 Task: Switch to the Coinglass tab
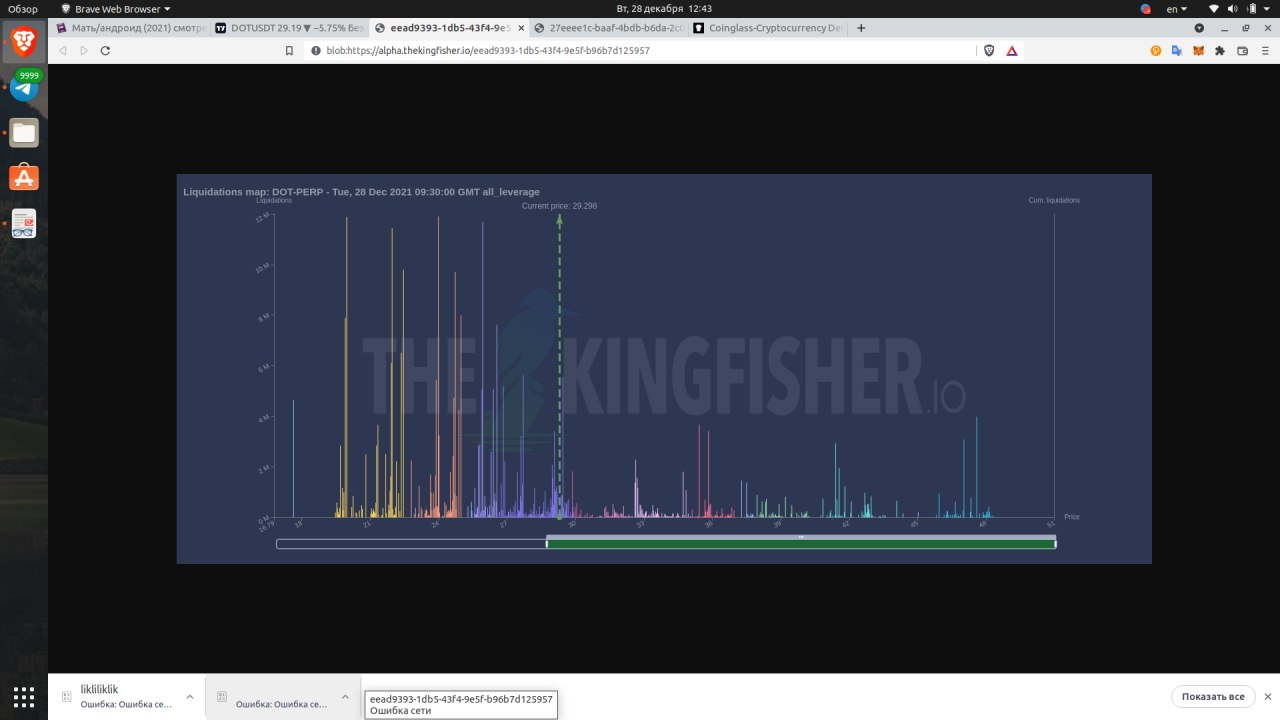tap(767, 28)
